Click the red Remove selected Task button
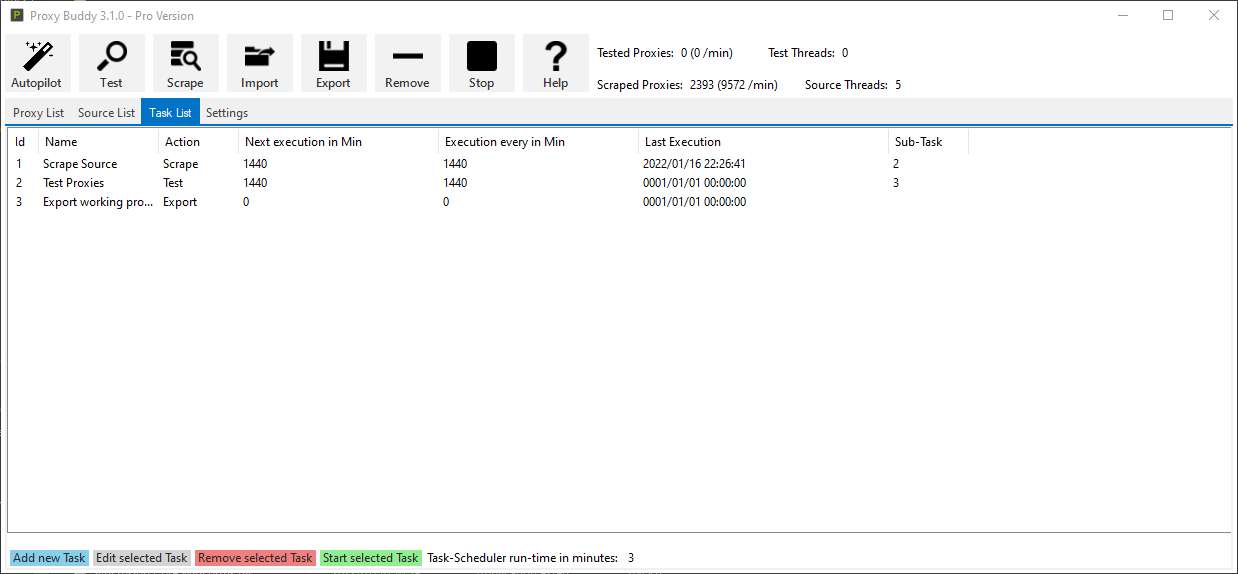 coord(255,558)
